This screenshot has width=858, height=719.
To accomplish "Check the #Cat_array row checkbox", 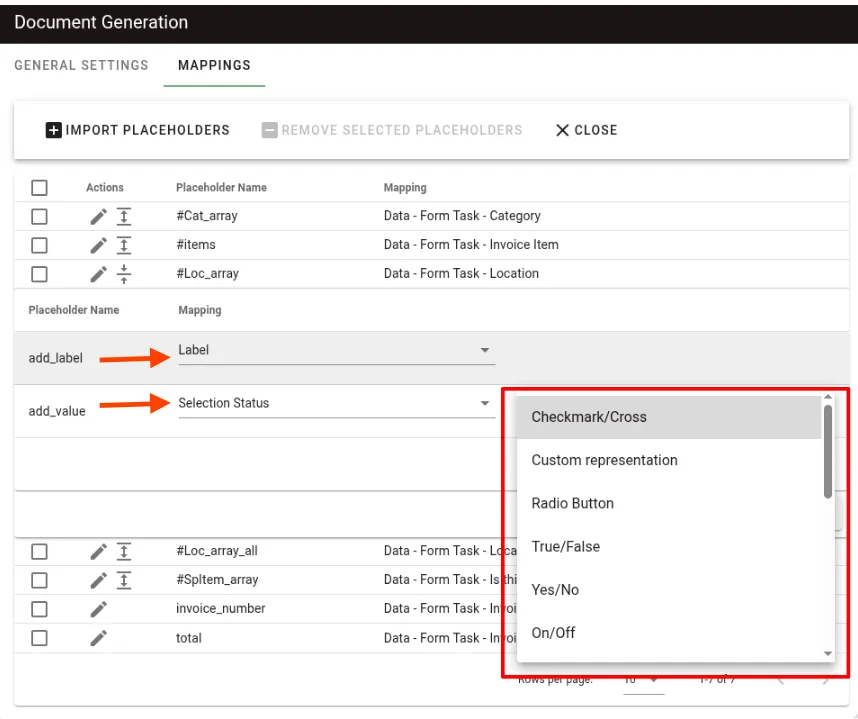I will click(x=39, y=215).
